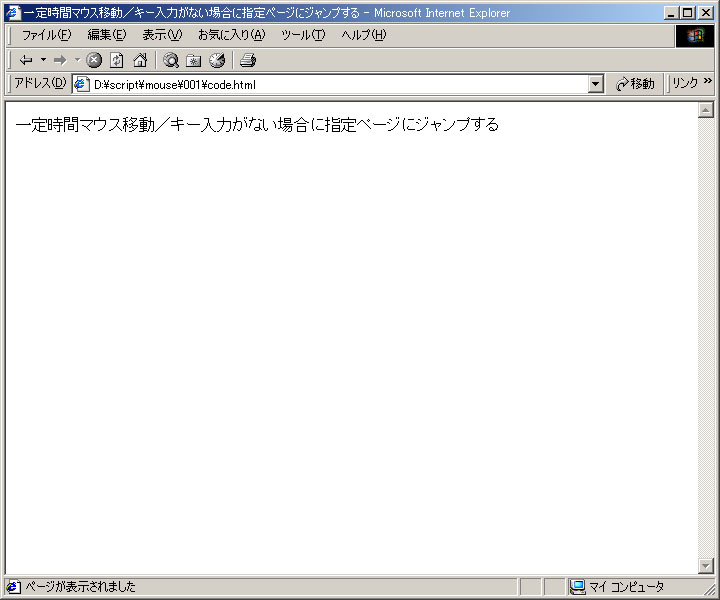Open the History clock icon
Viewport: 720px width, 600px height.
pos(217,60)
